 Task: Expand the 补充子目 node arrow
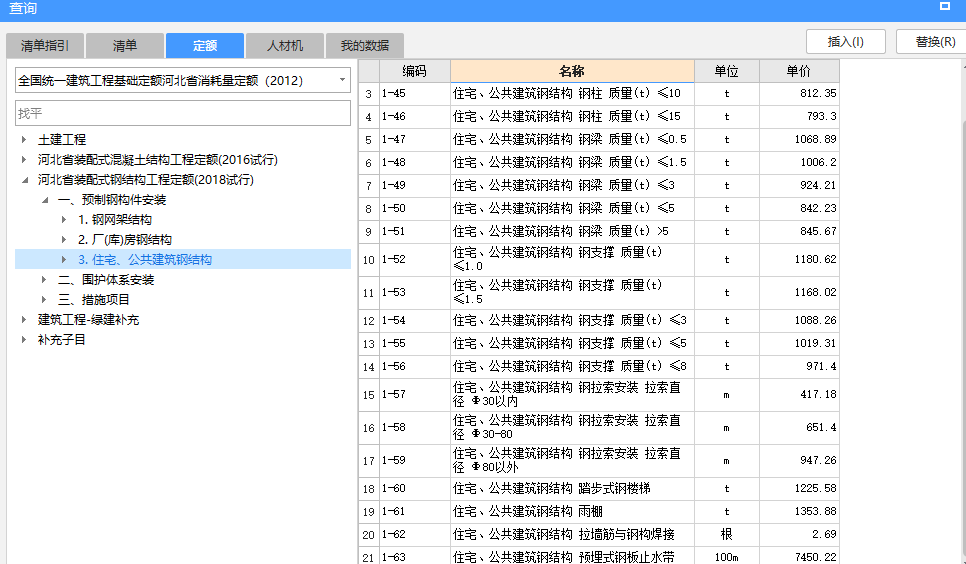point(24,340)
